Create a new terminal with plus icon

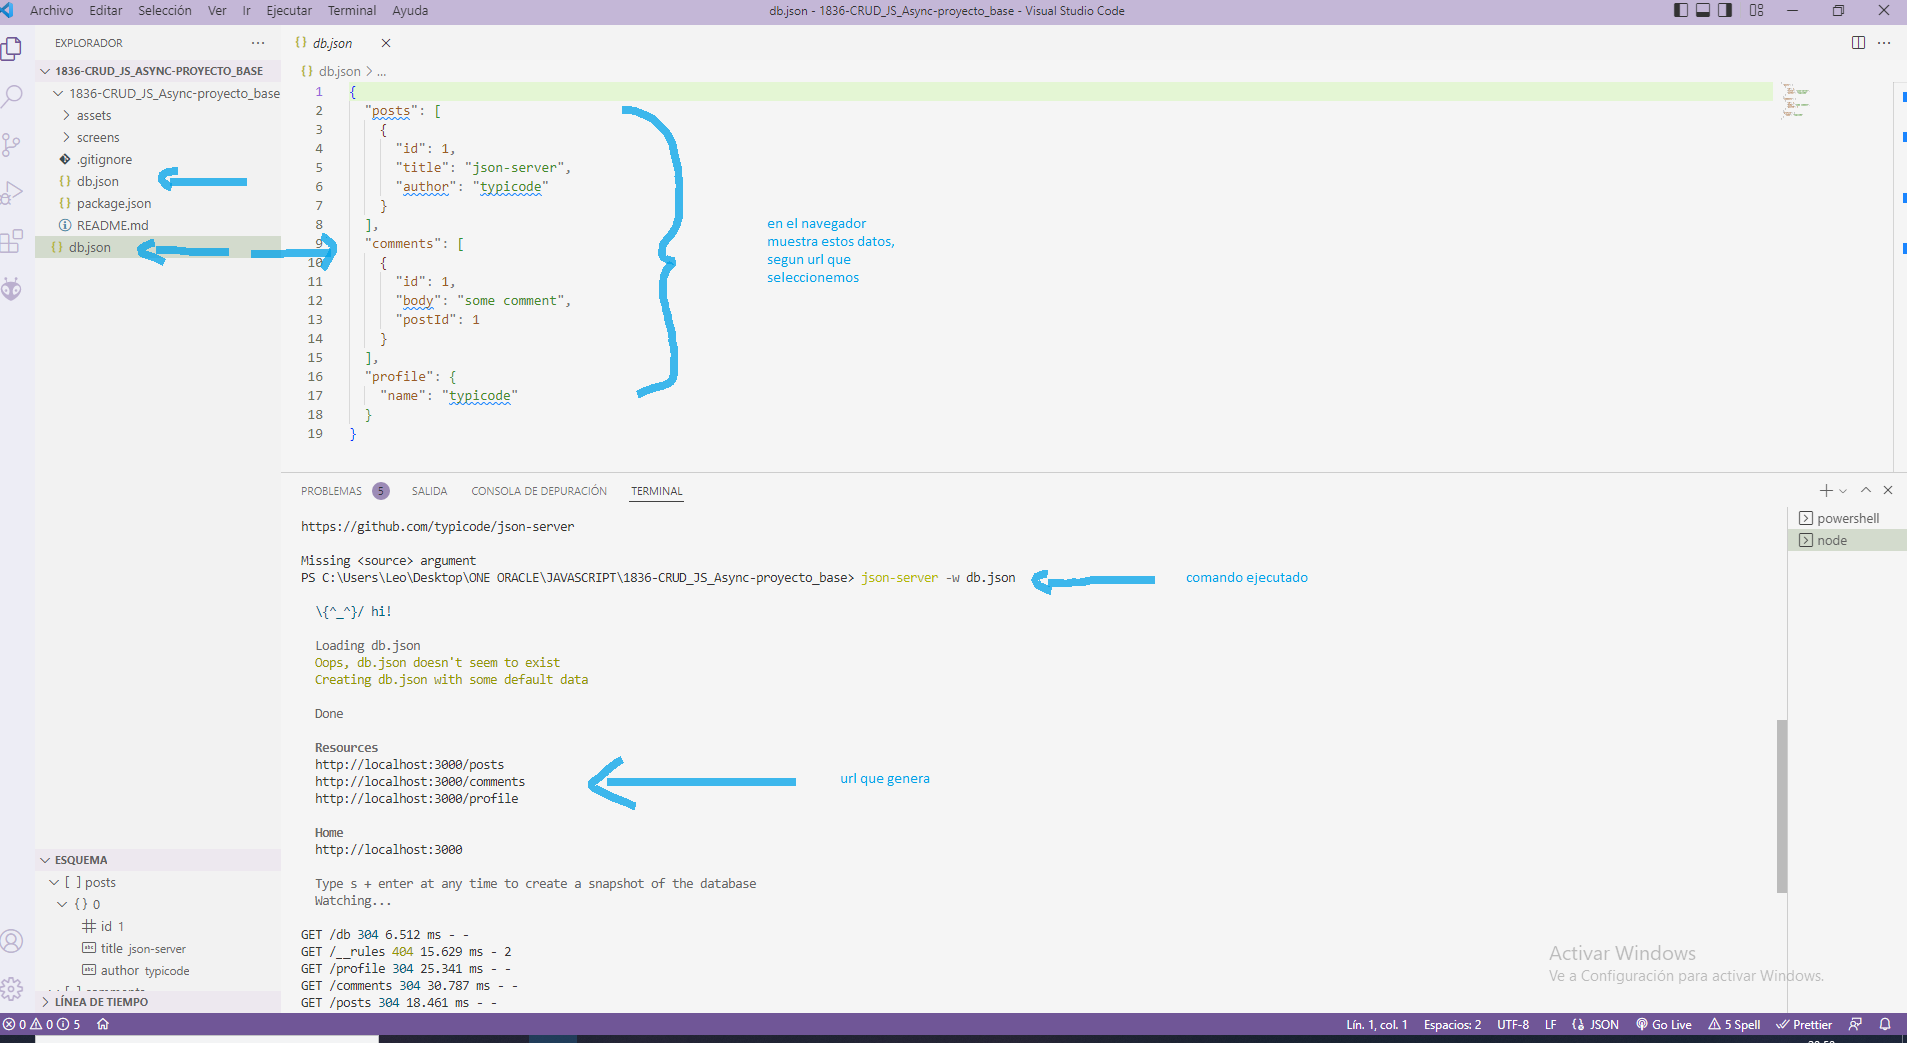tap(1826, 490)
